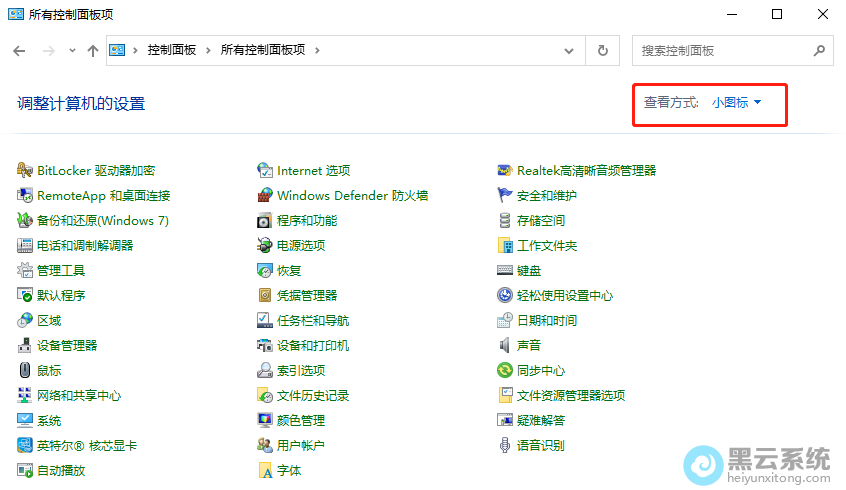Click the 安全和维护 flag icon
Viewport: 846px width, 490px height.
[504, 195]
